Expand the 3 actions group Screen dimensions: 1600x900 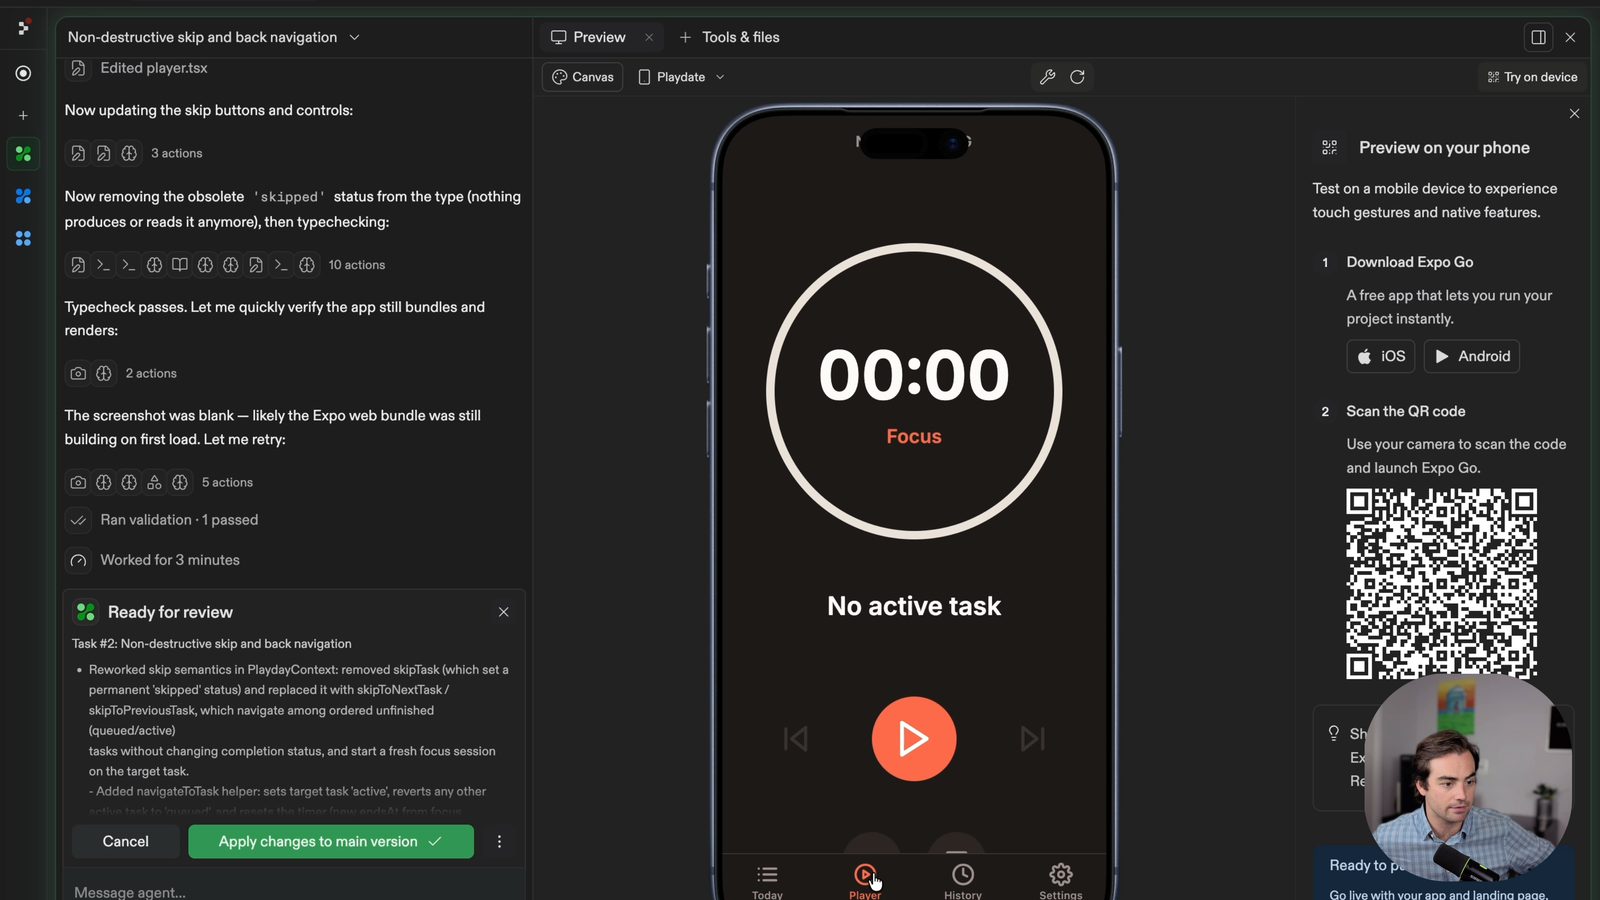coord(134,153)
